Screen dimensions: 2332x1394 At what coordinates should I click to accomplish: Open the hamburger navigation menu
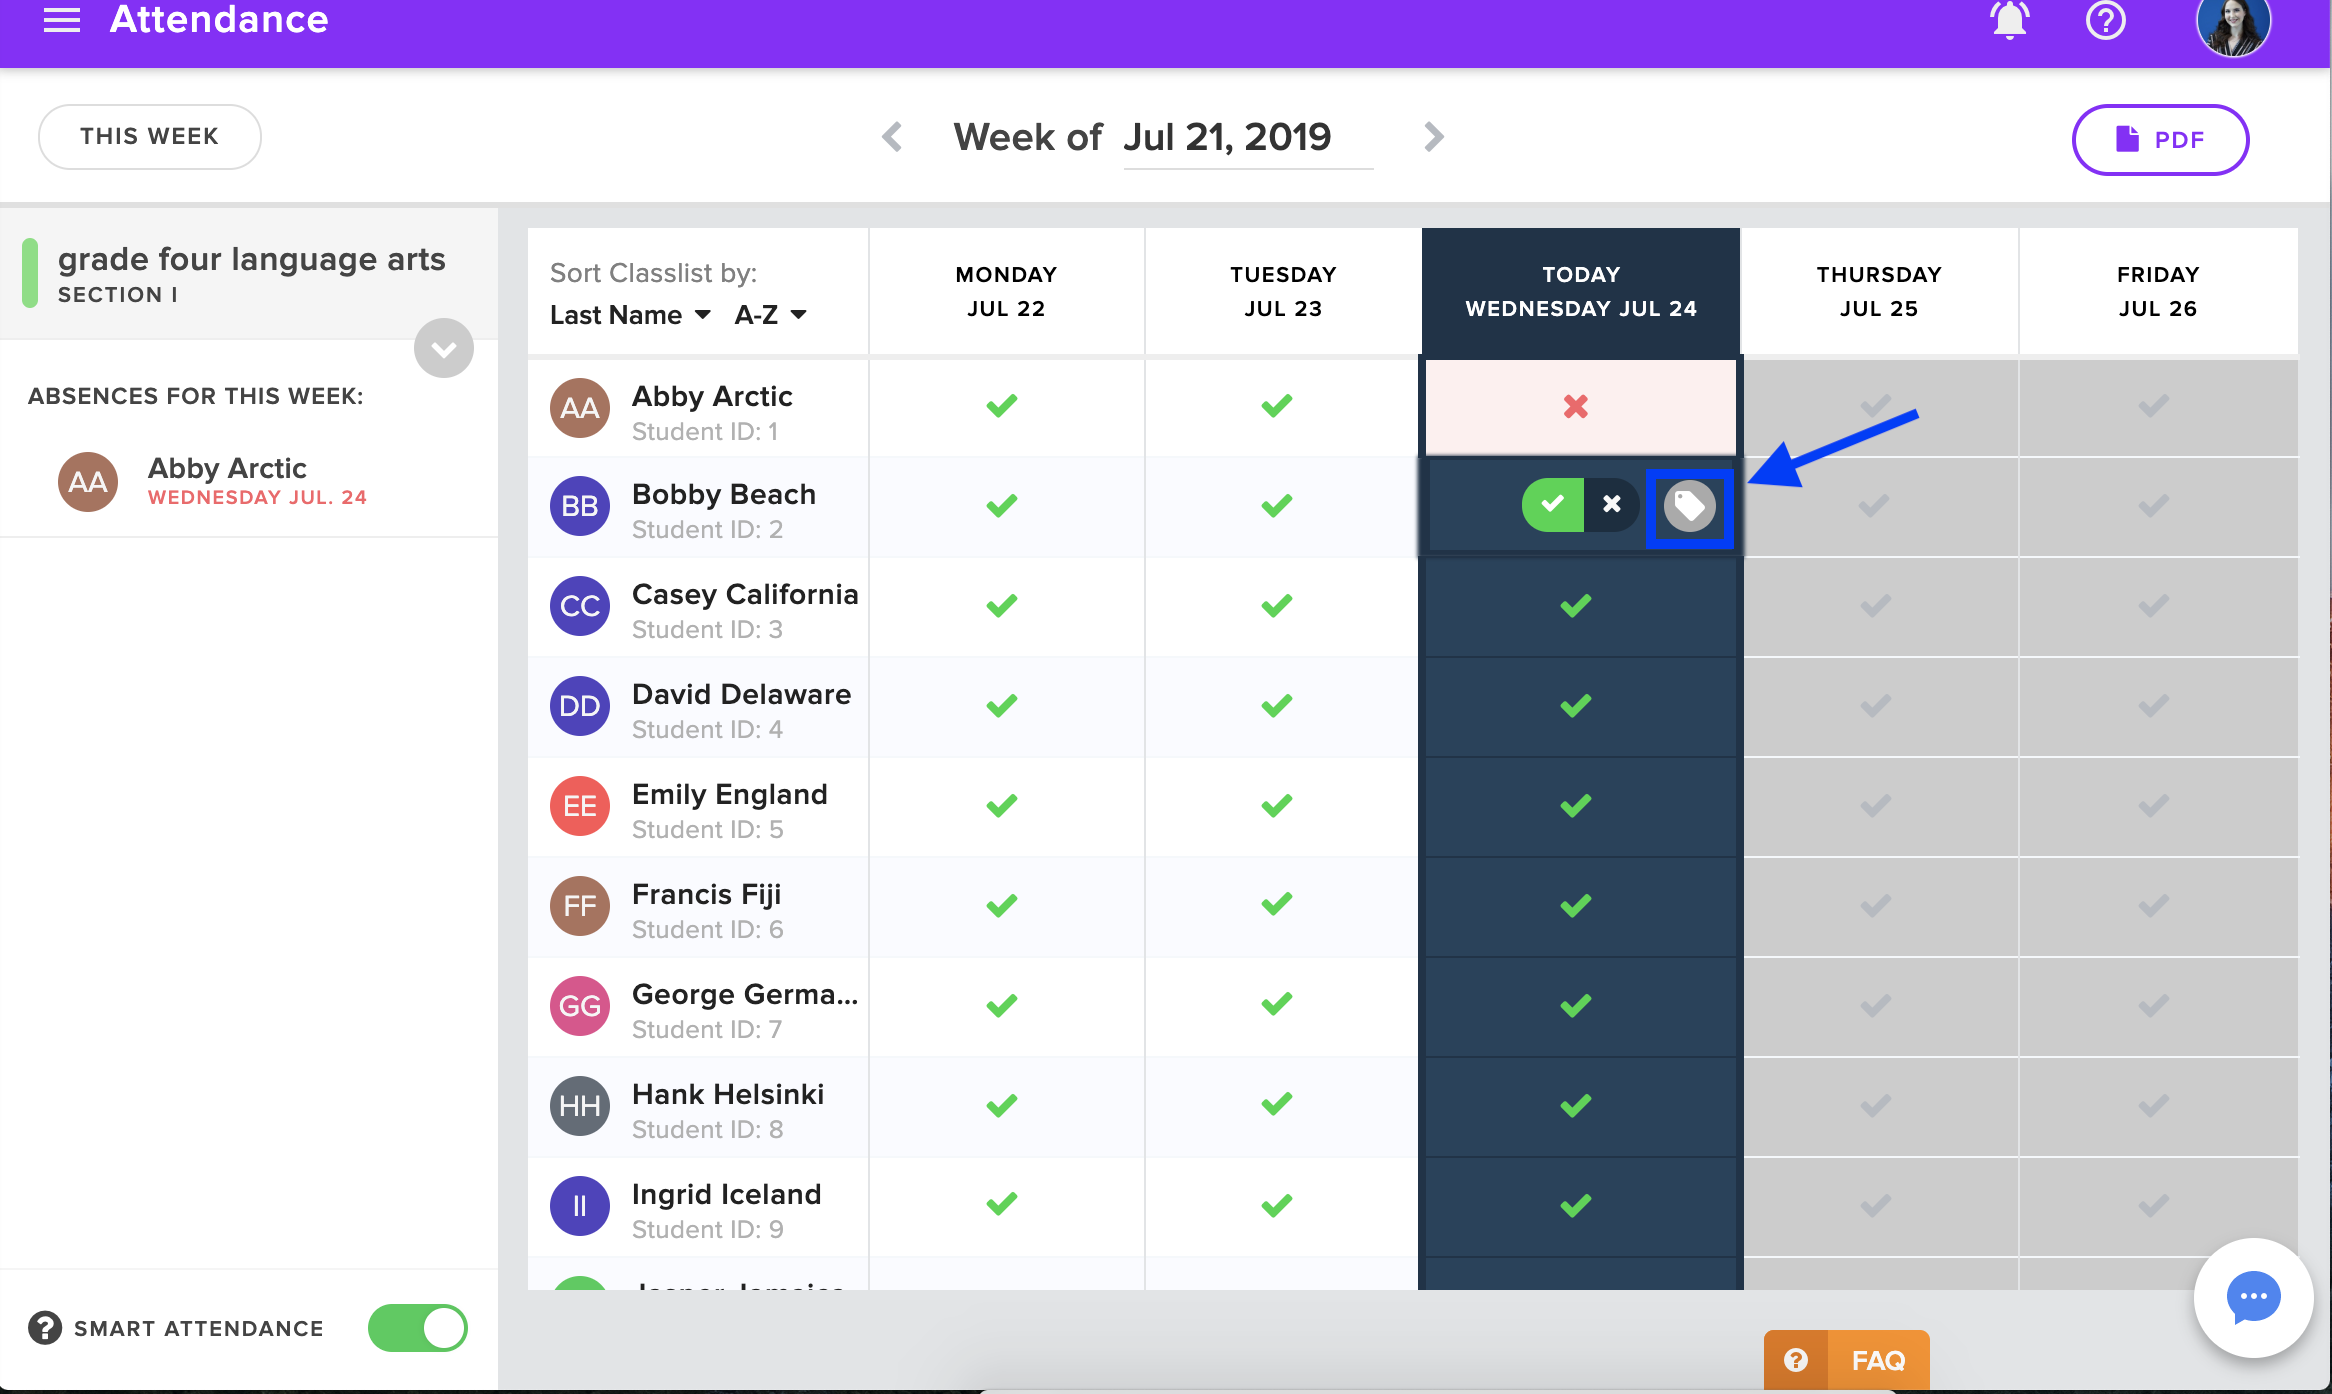pyautogui.click(x=61, y=21)
